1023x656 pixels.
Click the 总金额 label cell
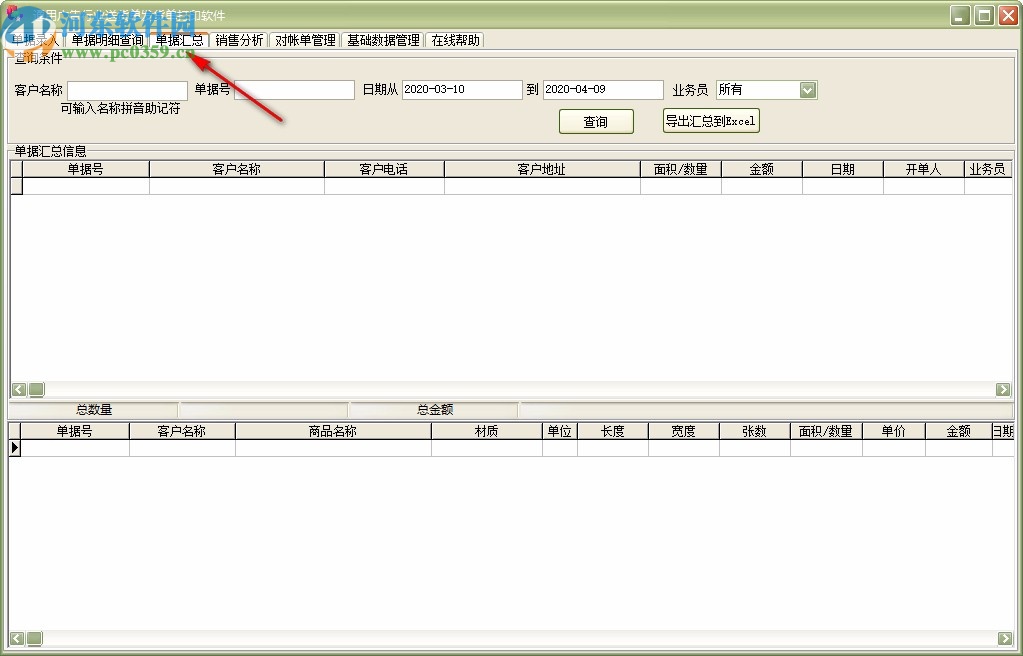[435, 410]
